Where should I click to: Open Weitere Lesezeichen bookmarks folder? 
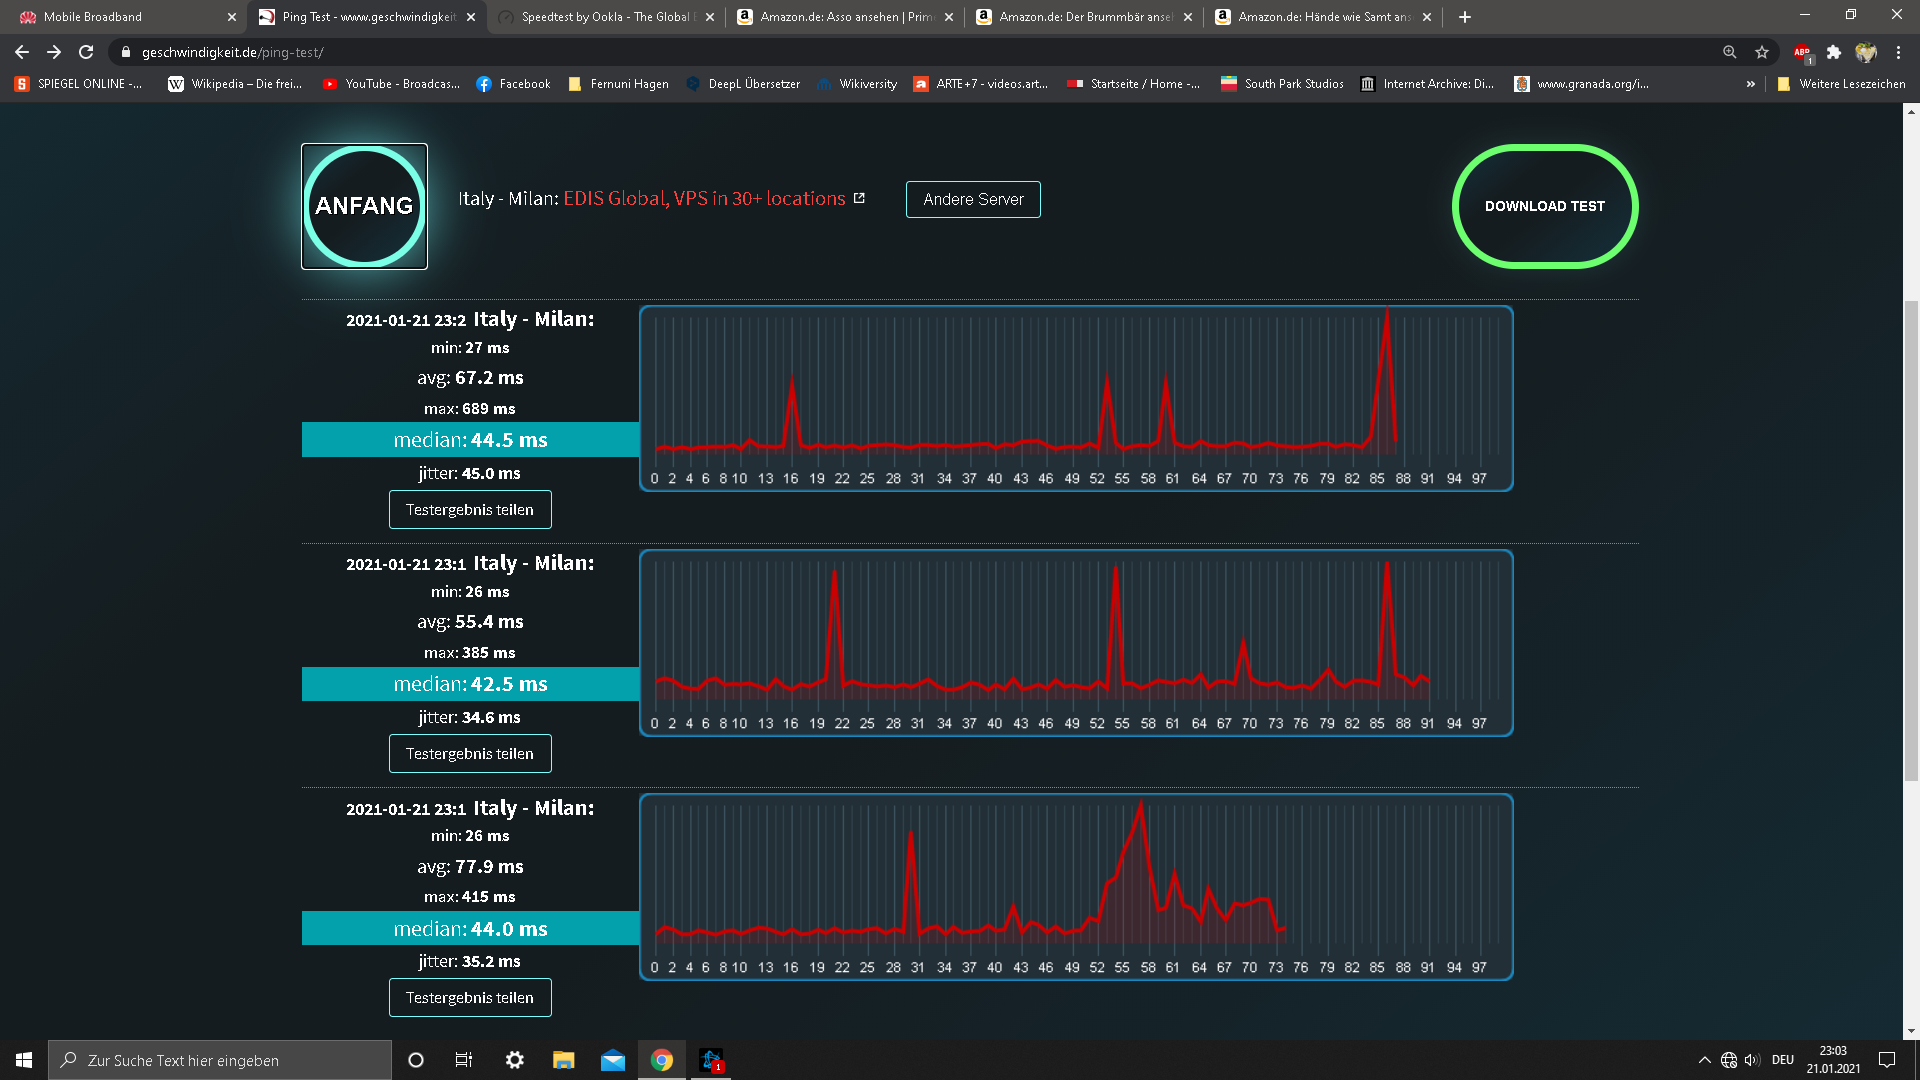(1841, 84)
